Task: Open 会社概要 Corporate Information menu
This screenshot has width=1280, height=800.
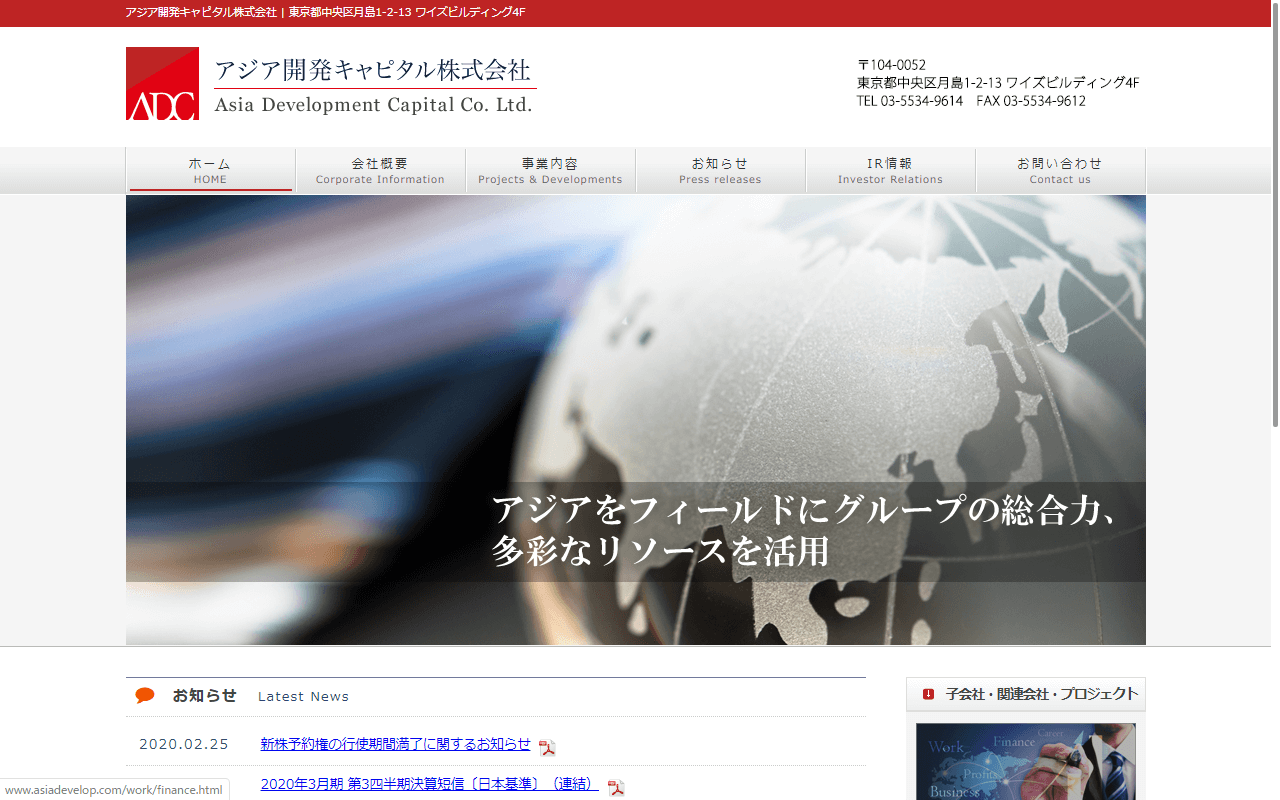Action: pyautogui.click(x=380, y=171)
